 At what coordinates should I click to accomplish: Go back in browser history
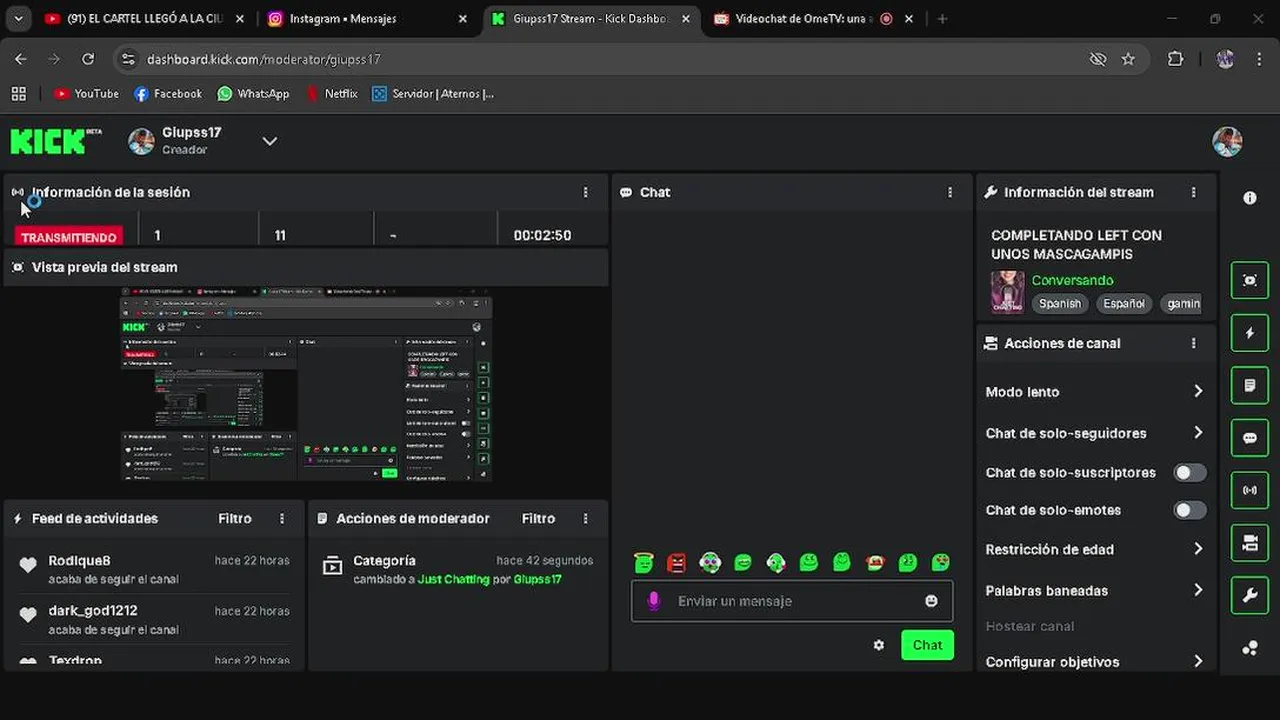click(21, 59)
